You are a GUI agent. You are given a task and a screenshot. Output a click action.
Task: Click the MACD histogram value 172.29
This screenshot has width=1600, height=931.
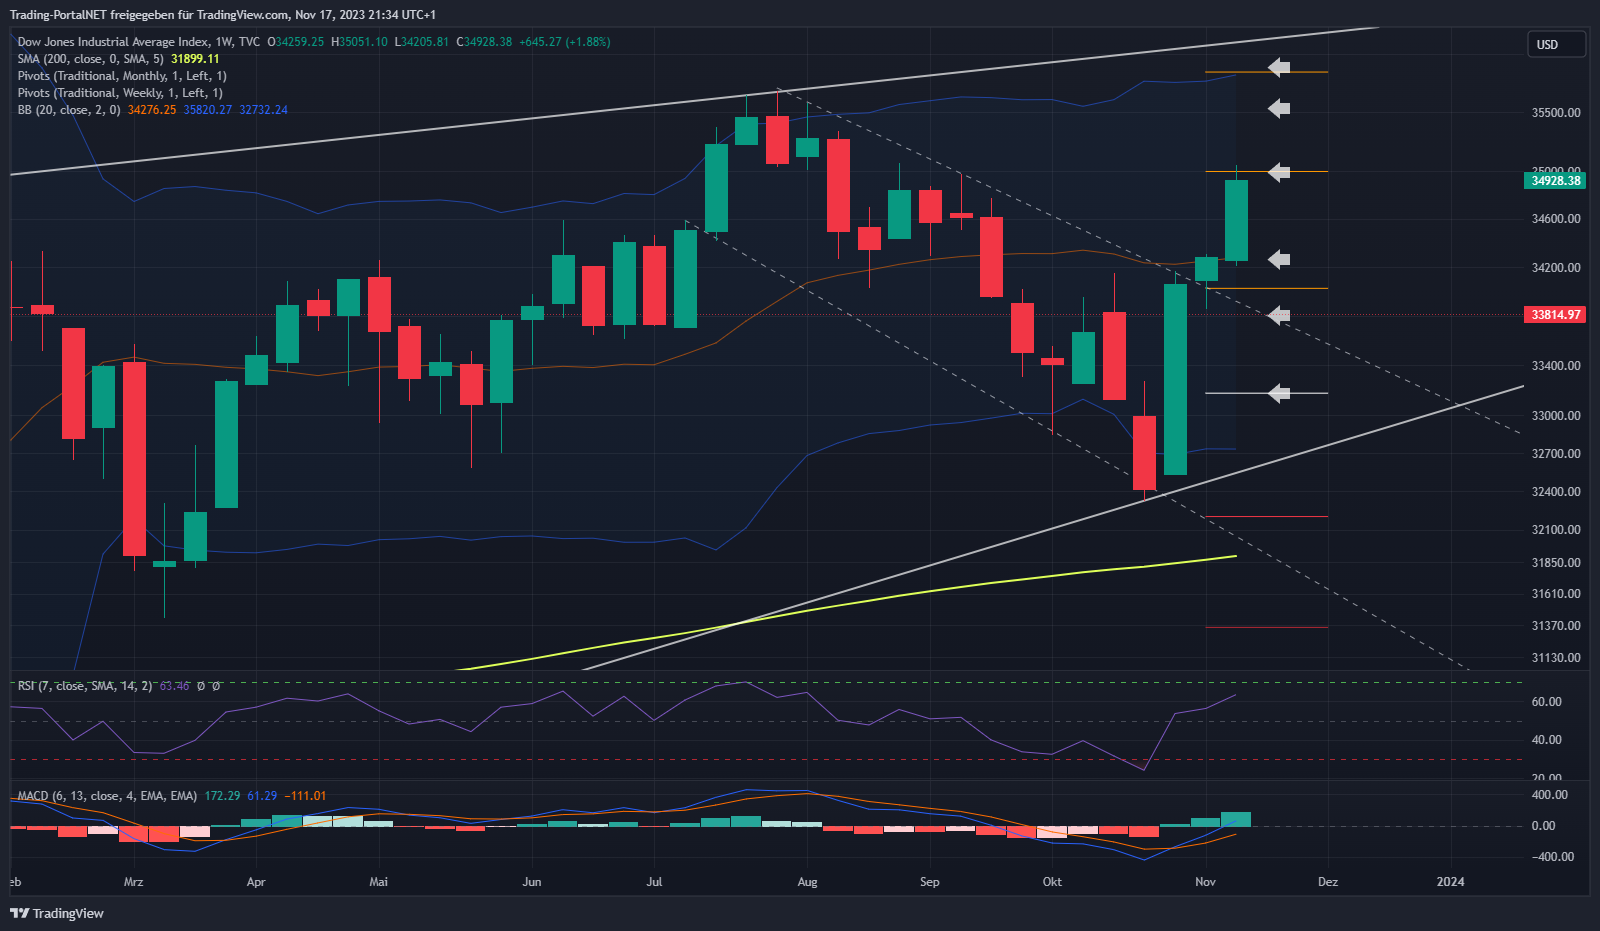[222, 796]
